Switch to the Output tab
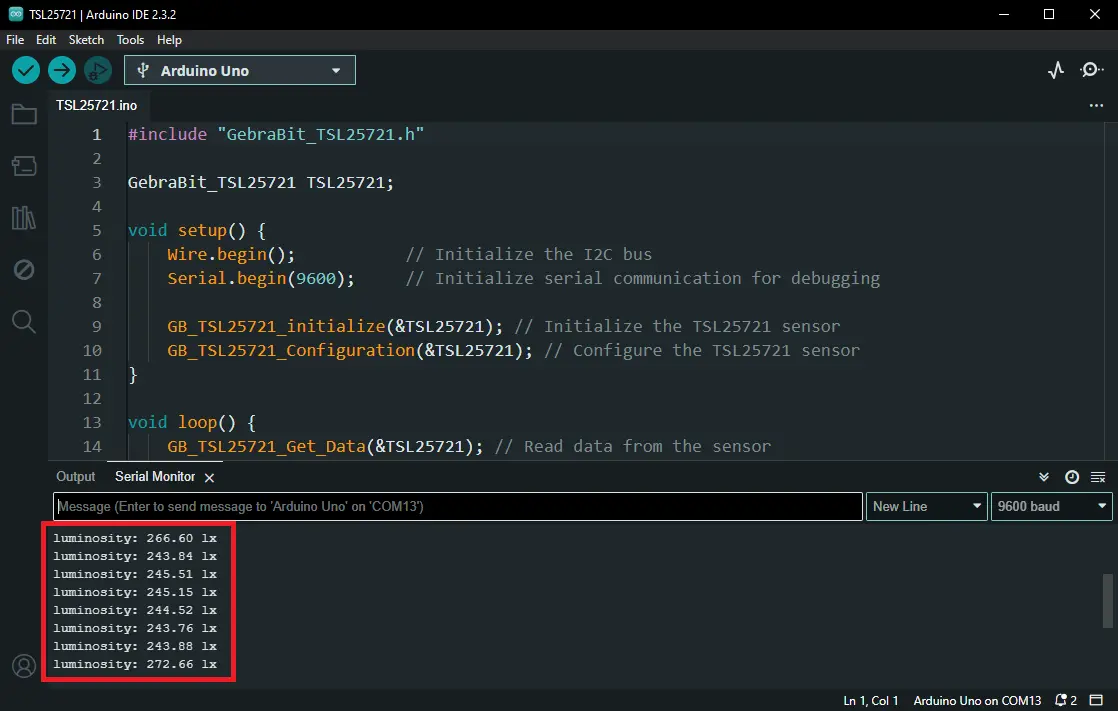The image size is (1118, 711). point(76,476)
